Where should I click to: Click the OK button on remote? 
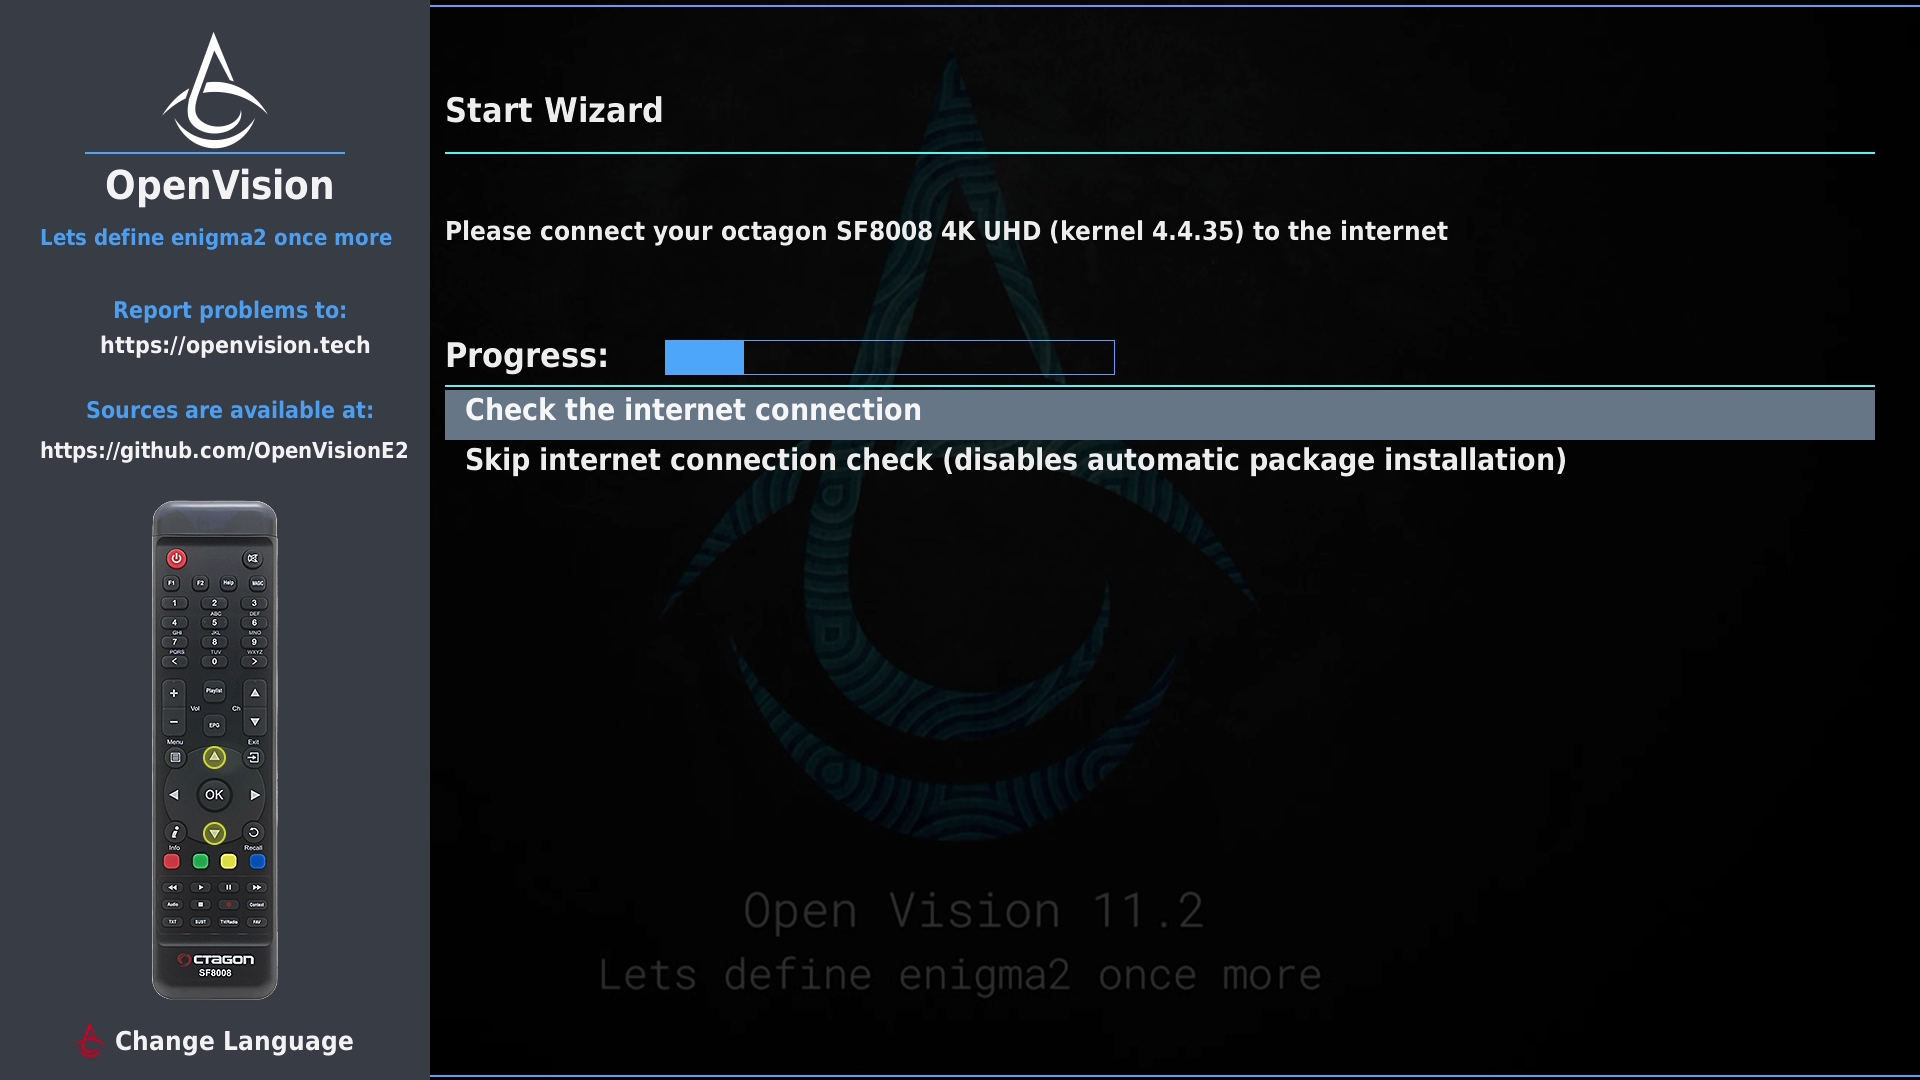click(x=214, y=795)
